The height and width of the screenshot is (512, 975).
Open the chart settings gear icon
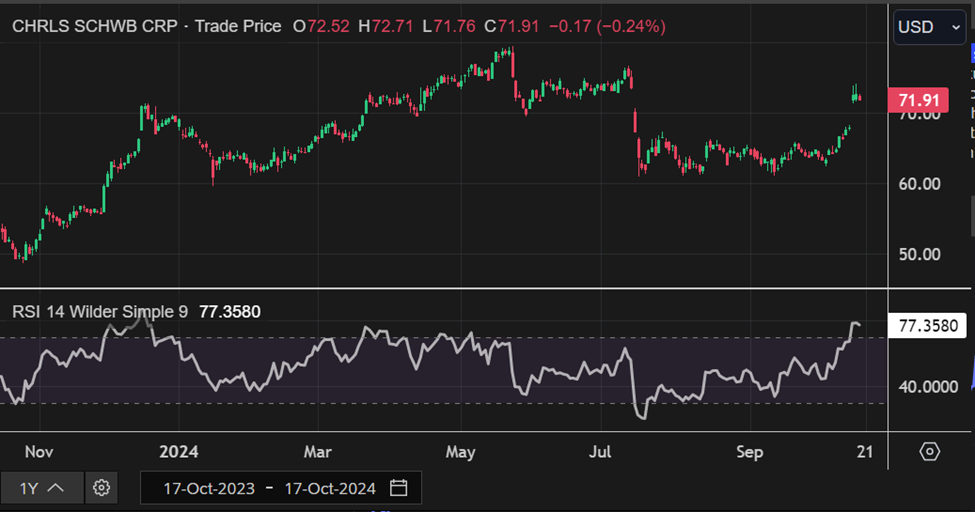point(101,488)
